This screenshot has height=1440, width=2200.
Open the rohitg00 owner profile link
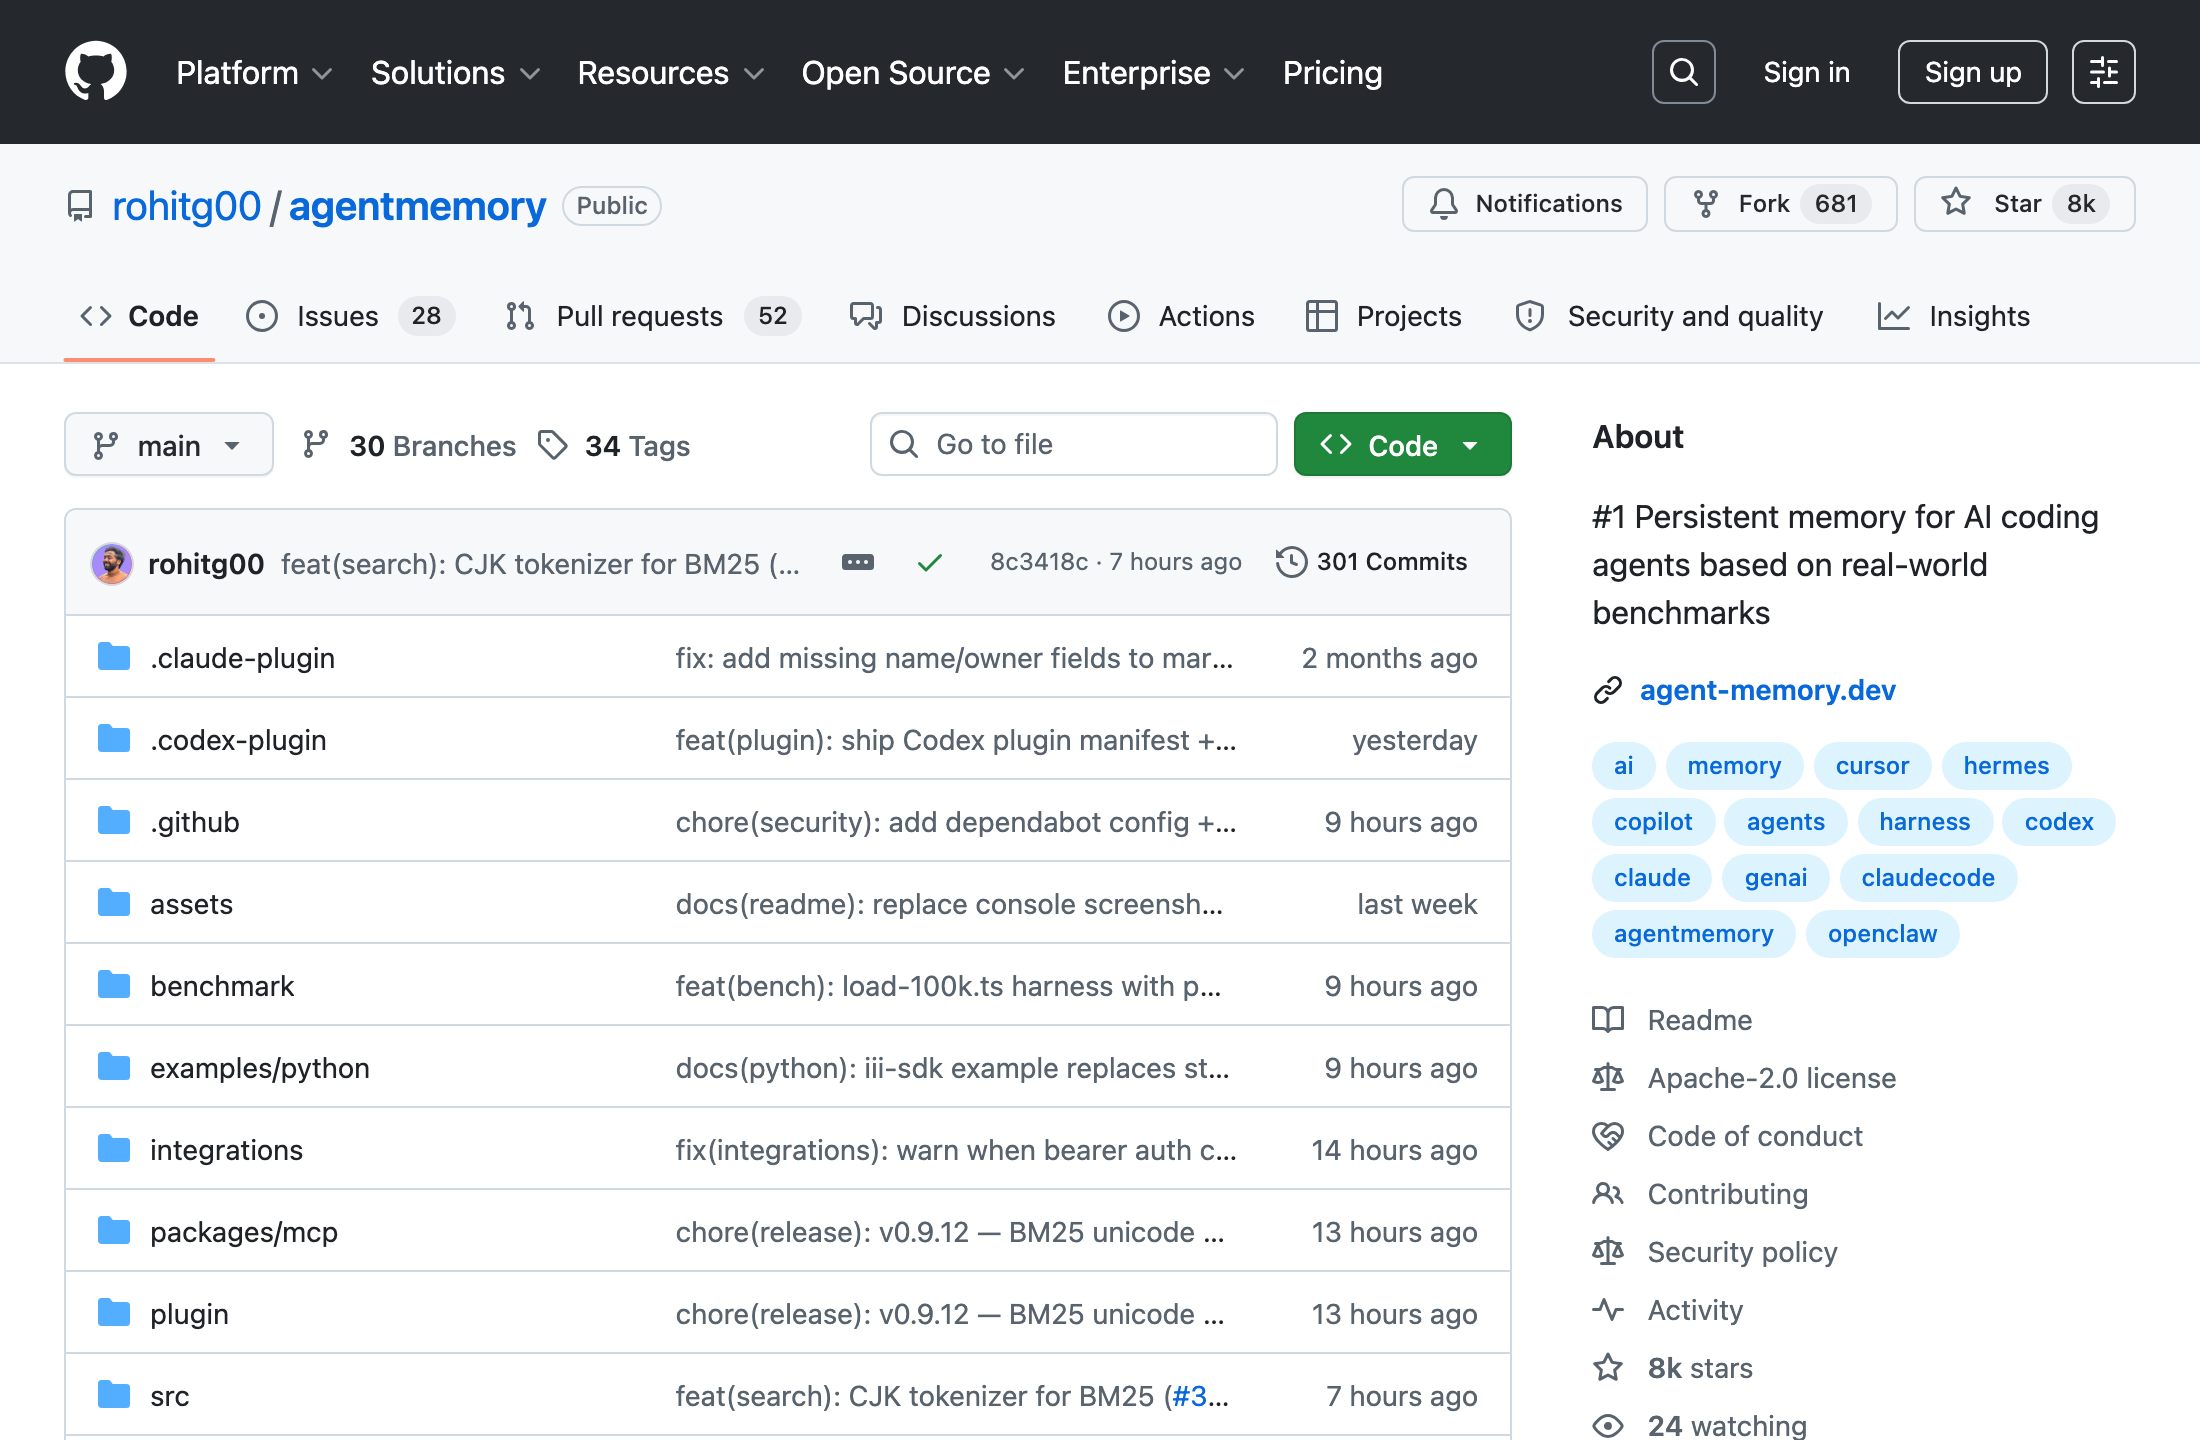186,206
